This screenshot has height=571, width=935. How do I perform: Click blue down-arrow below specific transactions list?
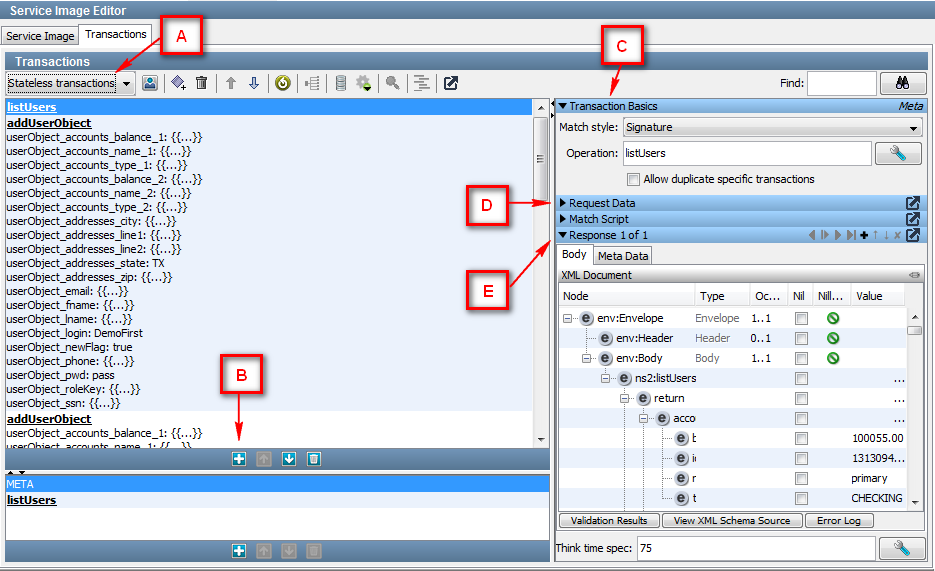pyautogui.click(x=289, y=459)
